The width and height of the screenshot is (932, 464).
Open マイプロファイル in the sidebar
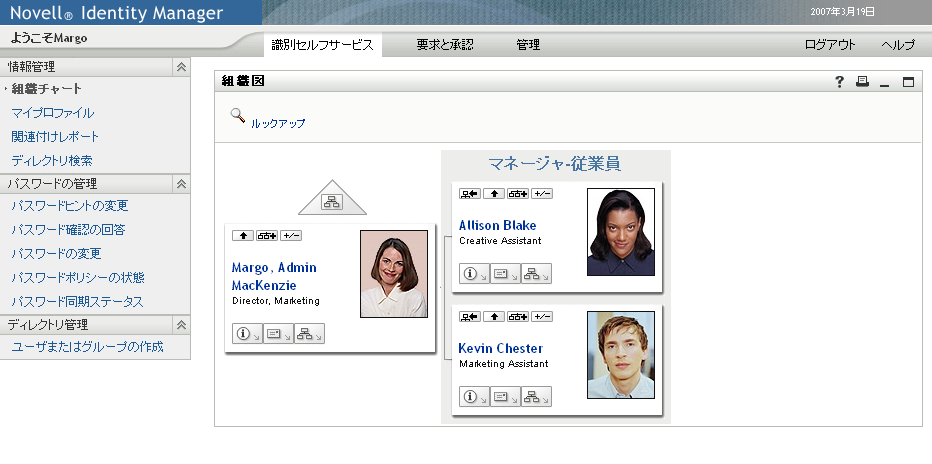coord(52,113)
